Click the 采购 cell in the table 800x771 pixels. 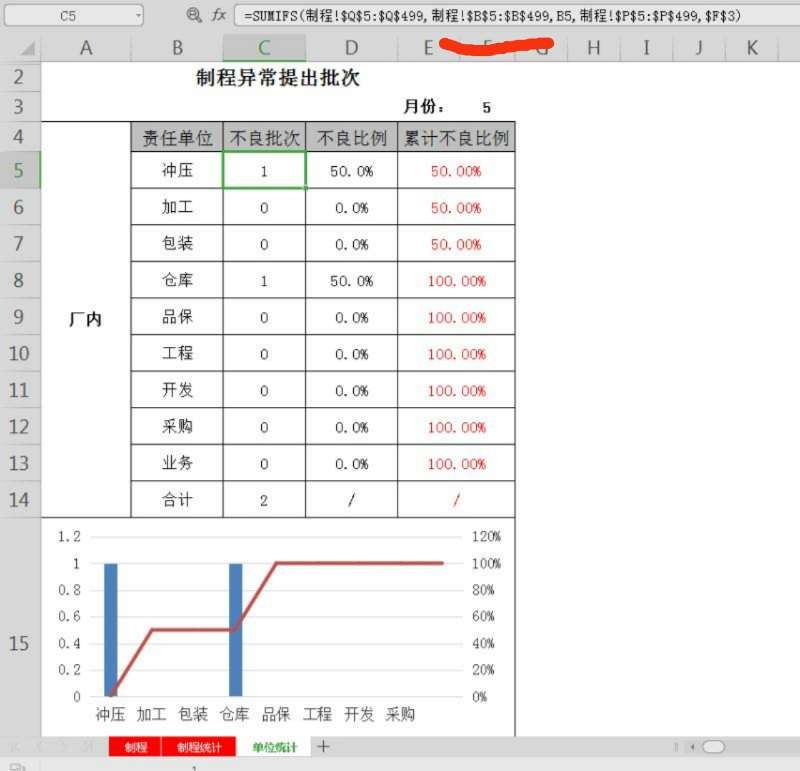click(x=177, y=427)
